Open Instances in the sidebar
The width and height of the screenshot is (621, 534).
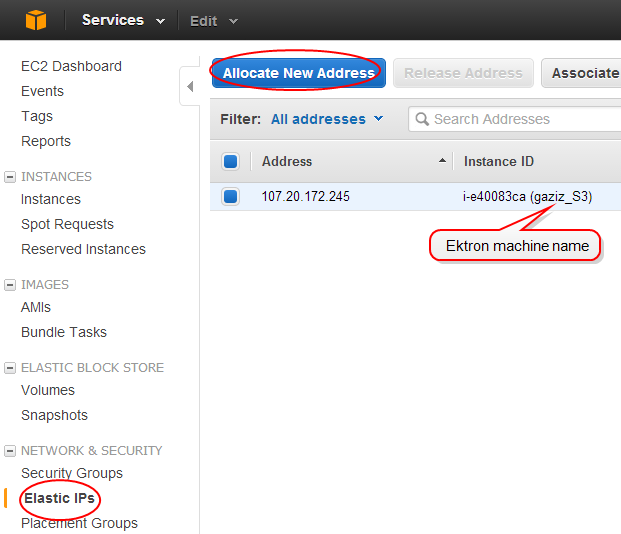click(51, 199)
